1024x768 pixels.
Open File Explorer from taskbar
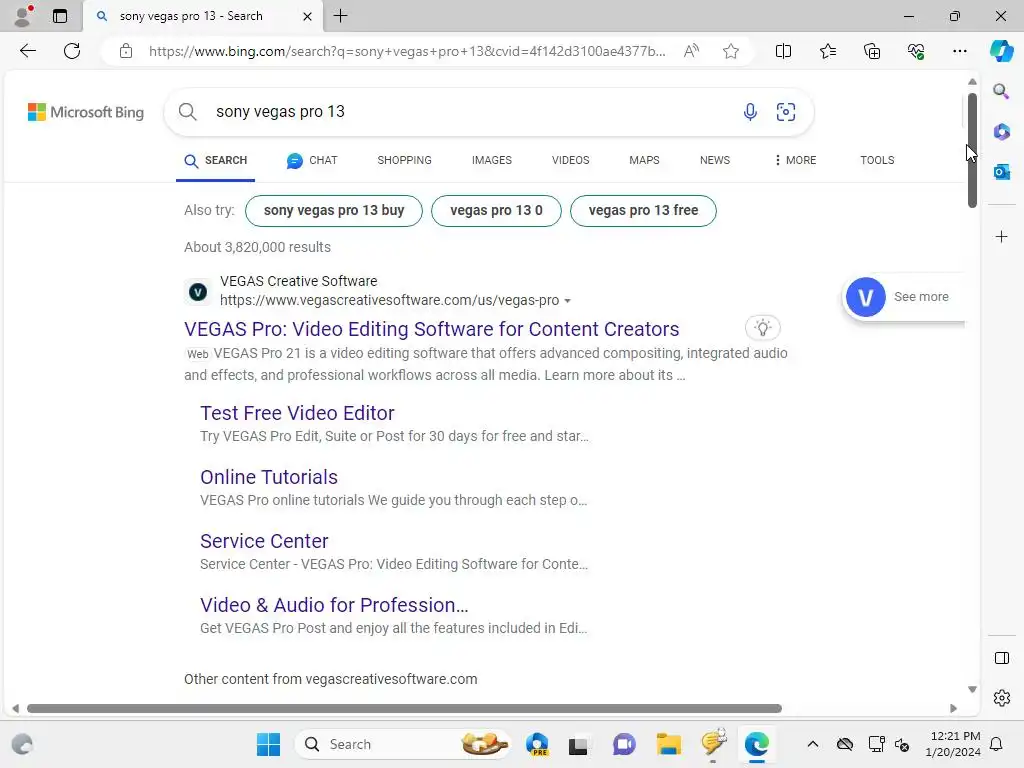(669, 744)
